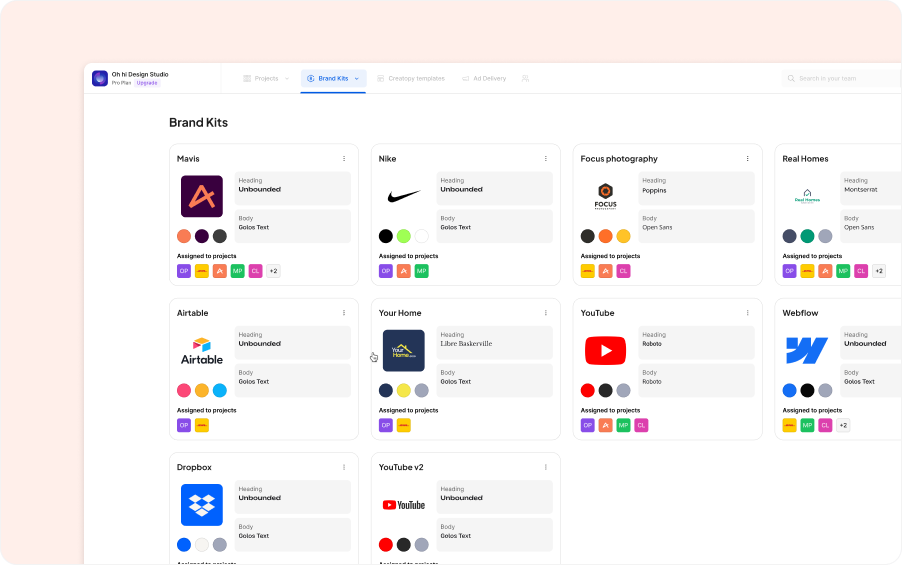Select the yellow swatch in Your Home
Screen dimensions: 902x565
(404, 391)
